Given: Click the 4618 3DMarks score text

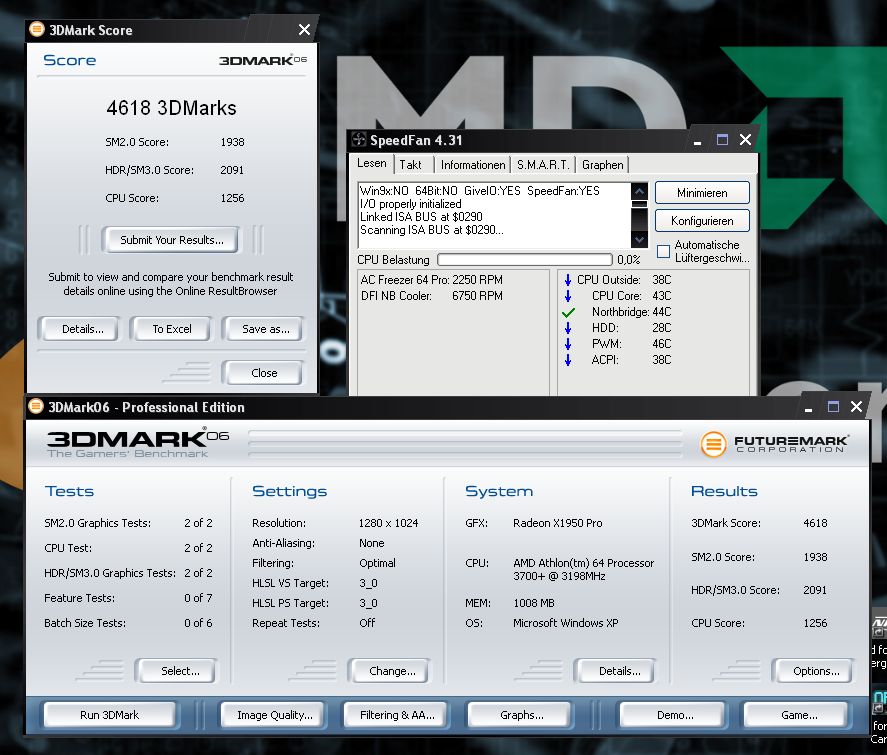Looking at the screenshot, I should click(x=171, y=108).
